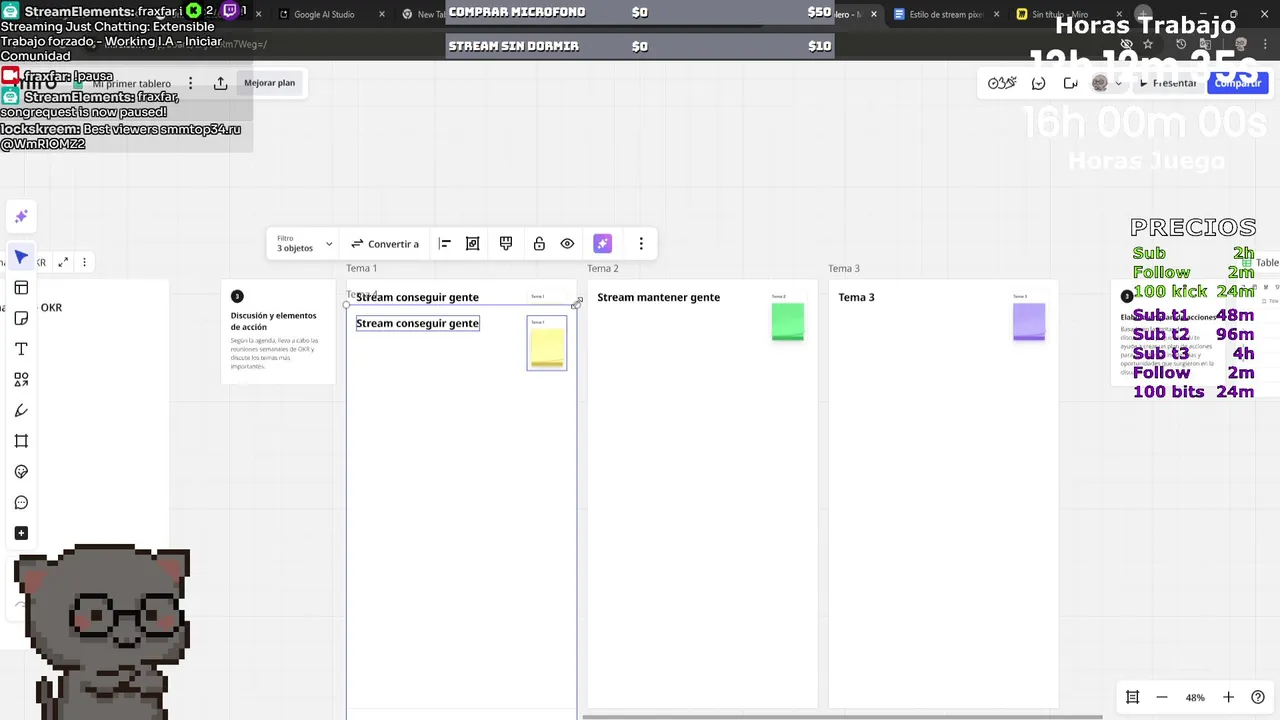Zoom in with the plus button
The width and height of the screenshot is (1280, 720).
1228,697
